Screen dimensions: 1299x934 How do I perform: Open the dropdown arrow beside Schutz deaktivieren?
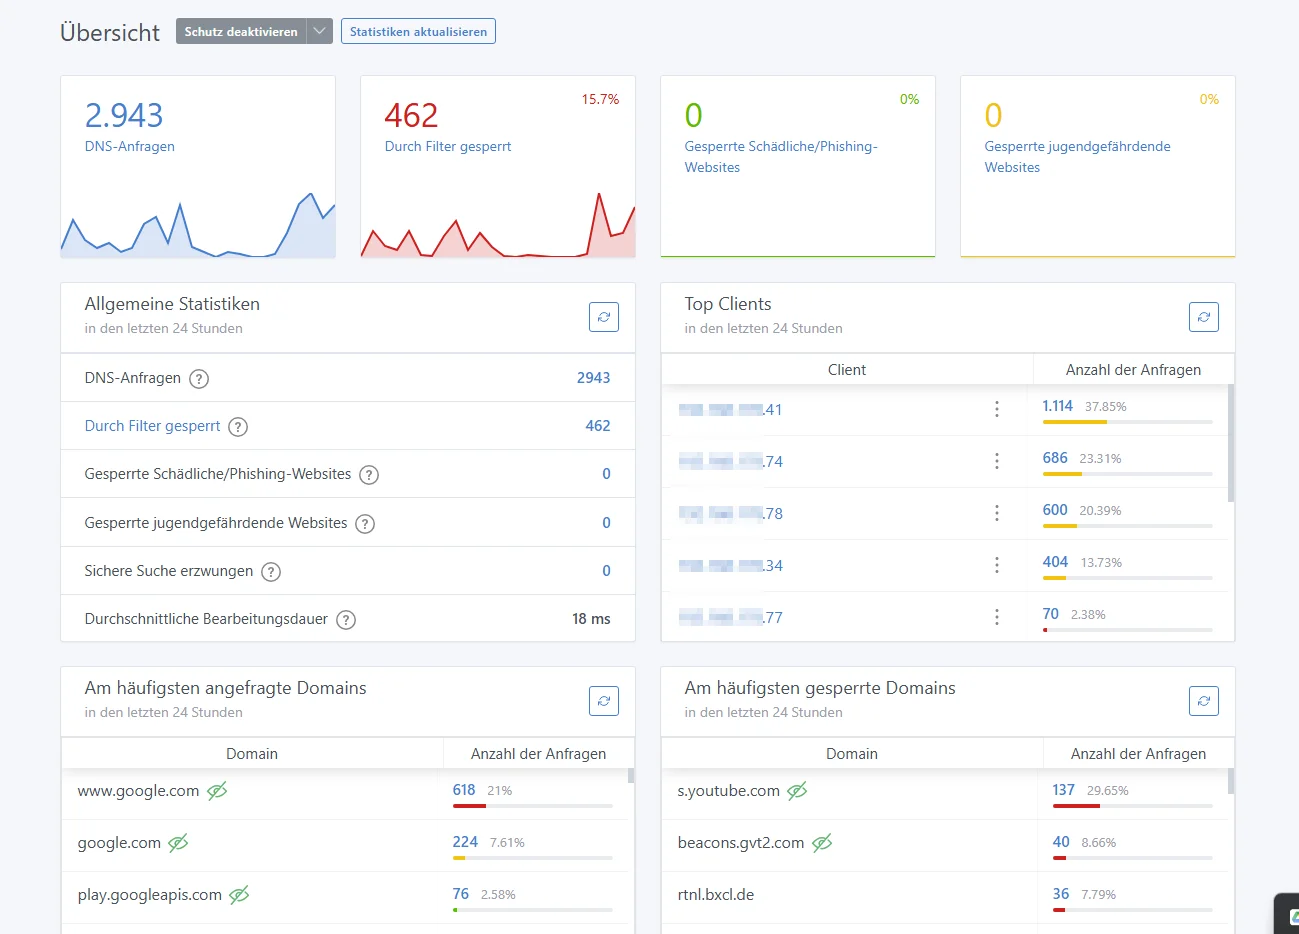tap(319, 31)
